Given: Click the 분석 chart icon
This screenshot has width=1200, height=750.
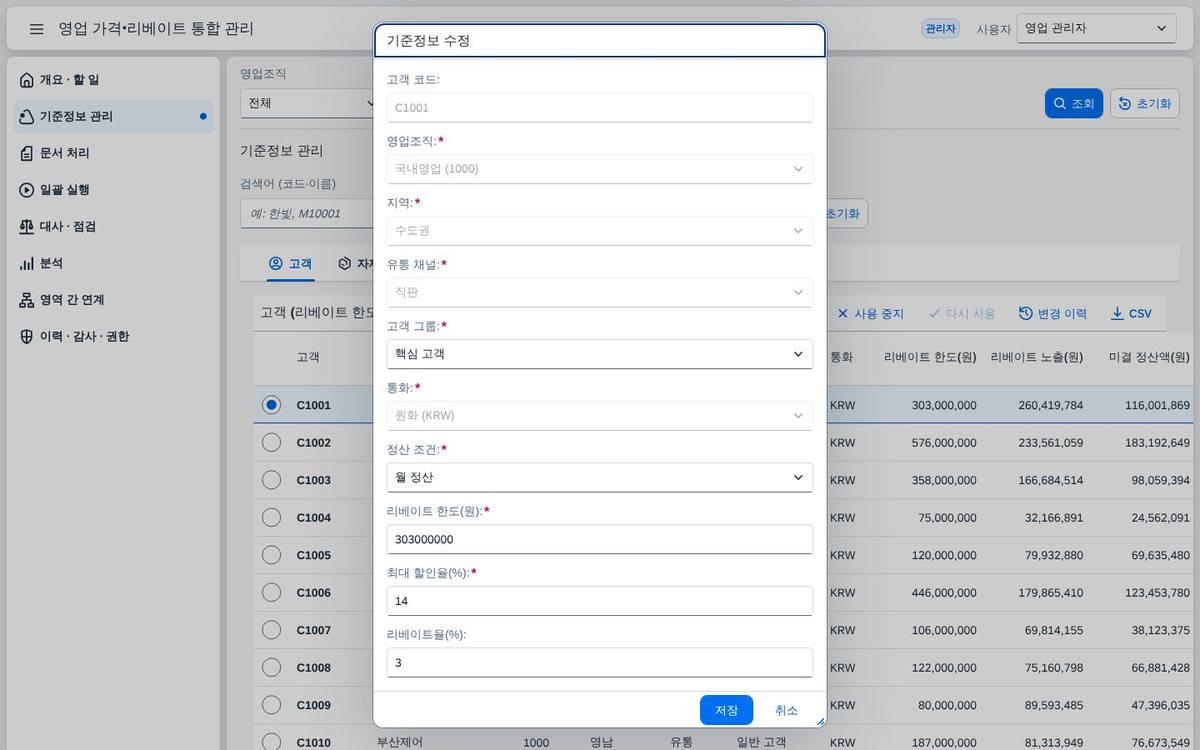Looking at the screenshot, I should click(x=27, y=263).
